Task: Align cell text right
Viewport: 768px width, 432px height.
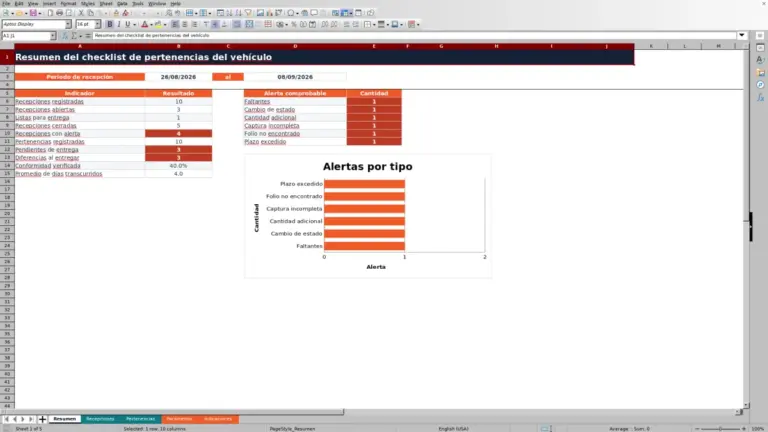Action: coord(194,24)
